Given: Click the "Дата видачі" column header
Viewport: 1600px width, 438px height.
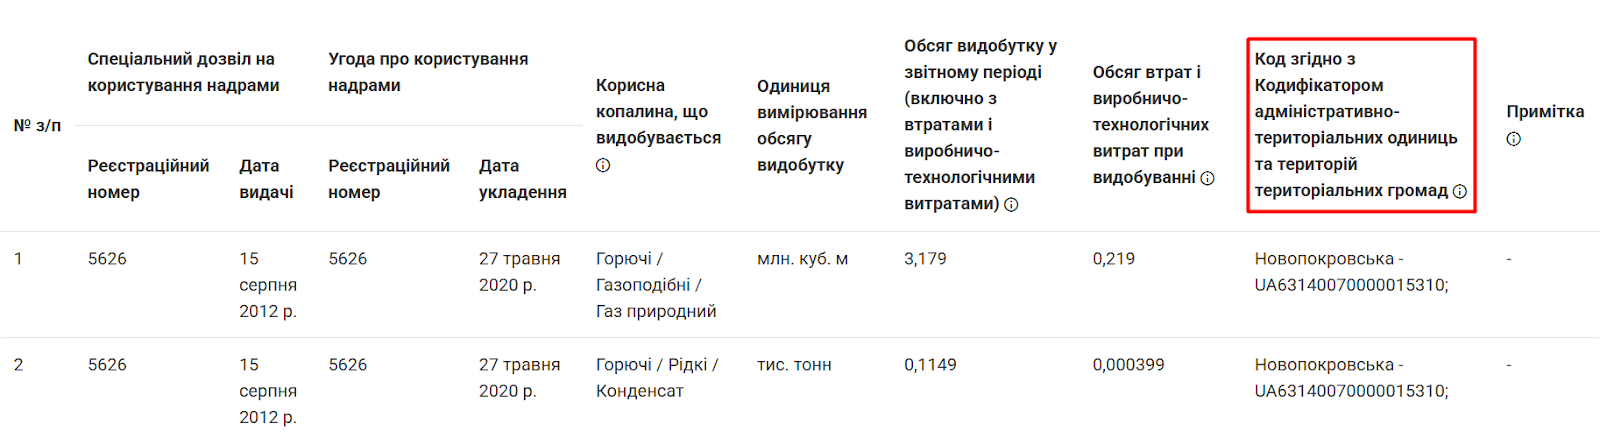Looking at the screenshot, I should 266,178.
